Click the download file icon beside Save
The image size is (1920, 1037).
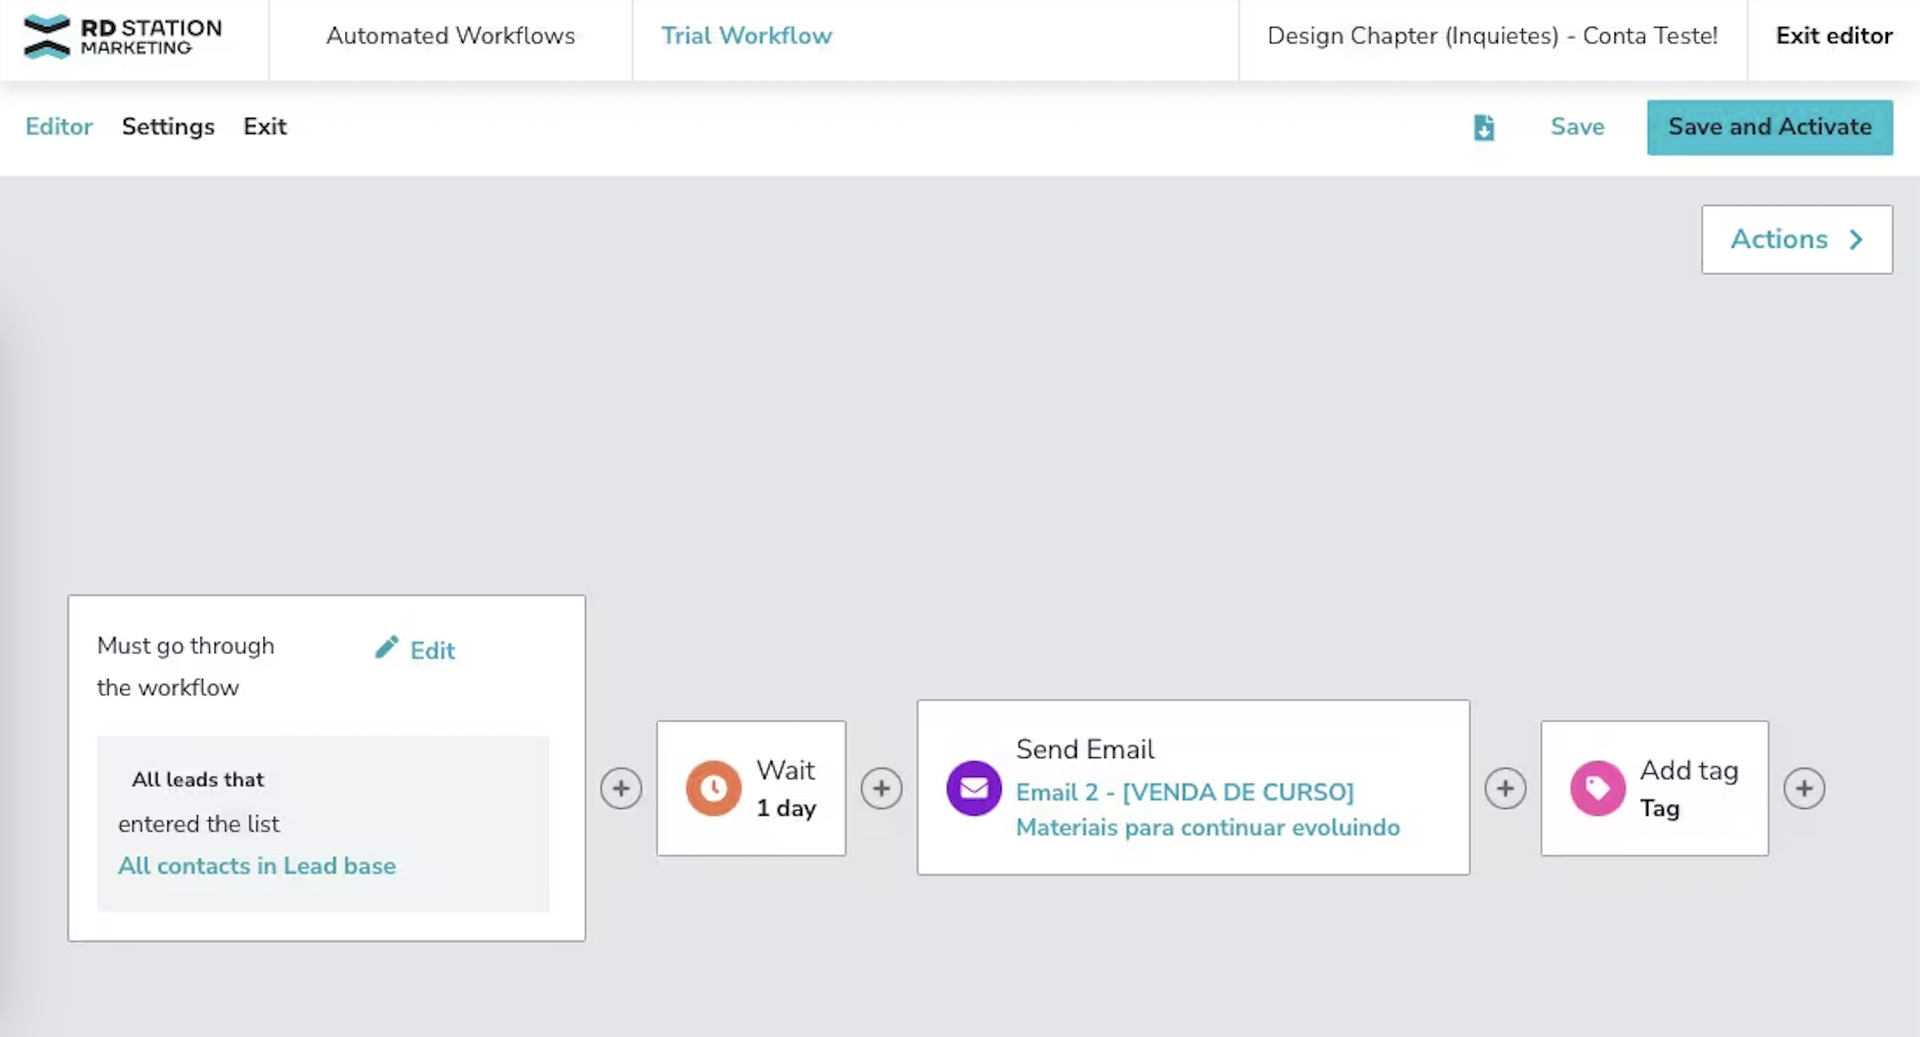click(x=1484, y=127)
